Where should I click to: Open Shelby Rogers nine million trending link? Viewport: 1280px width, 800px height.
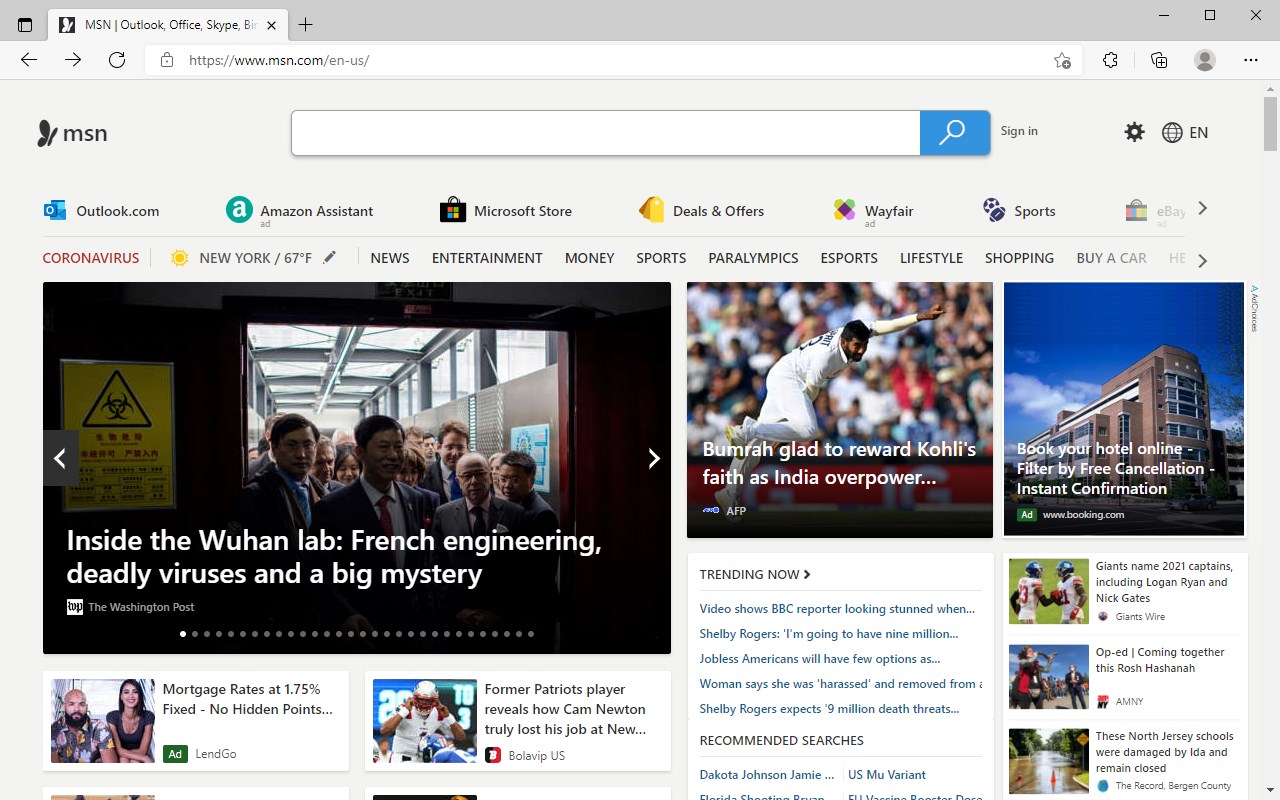[x=829, y=633]
